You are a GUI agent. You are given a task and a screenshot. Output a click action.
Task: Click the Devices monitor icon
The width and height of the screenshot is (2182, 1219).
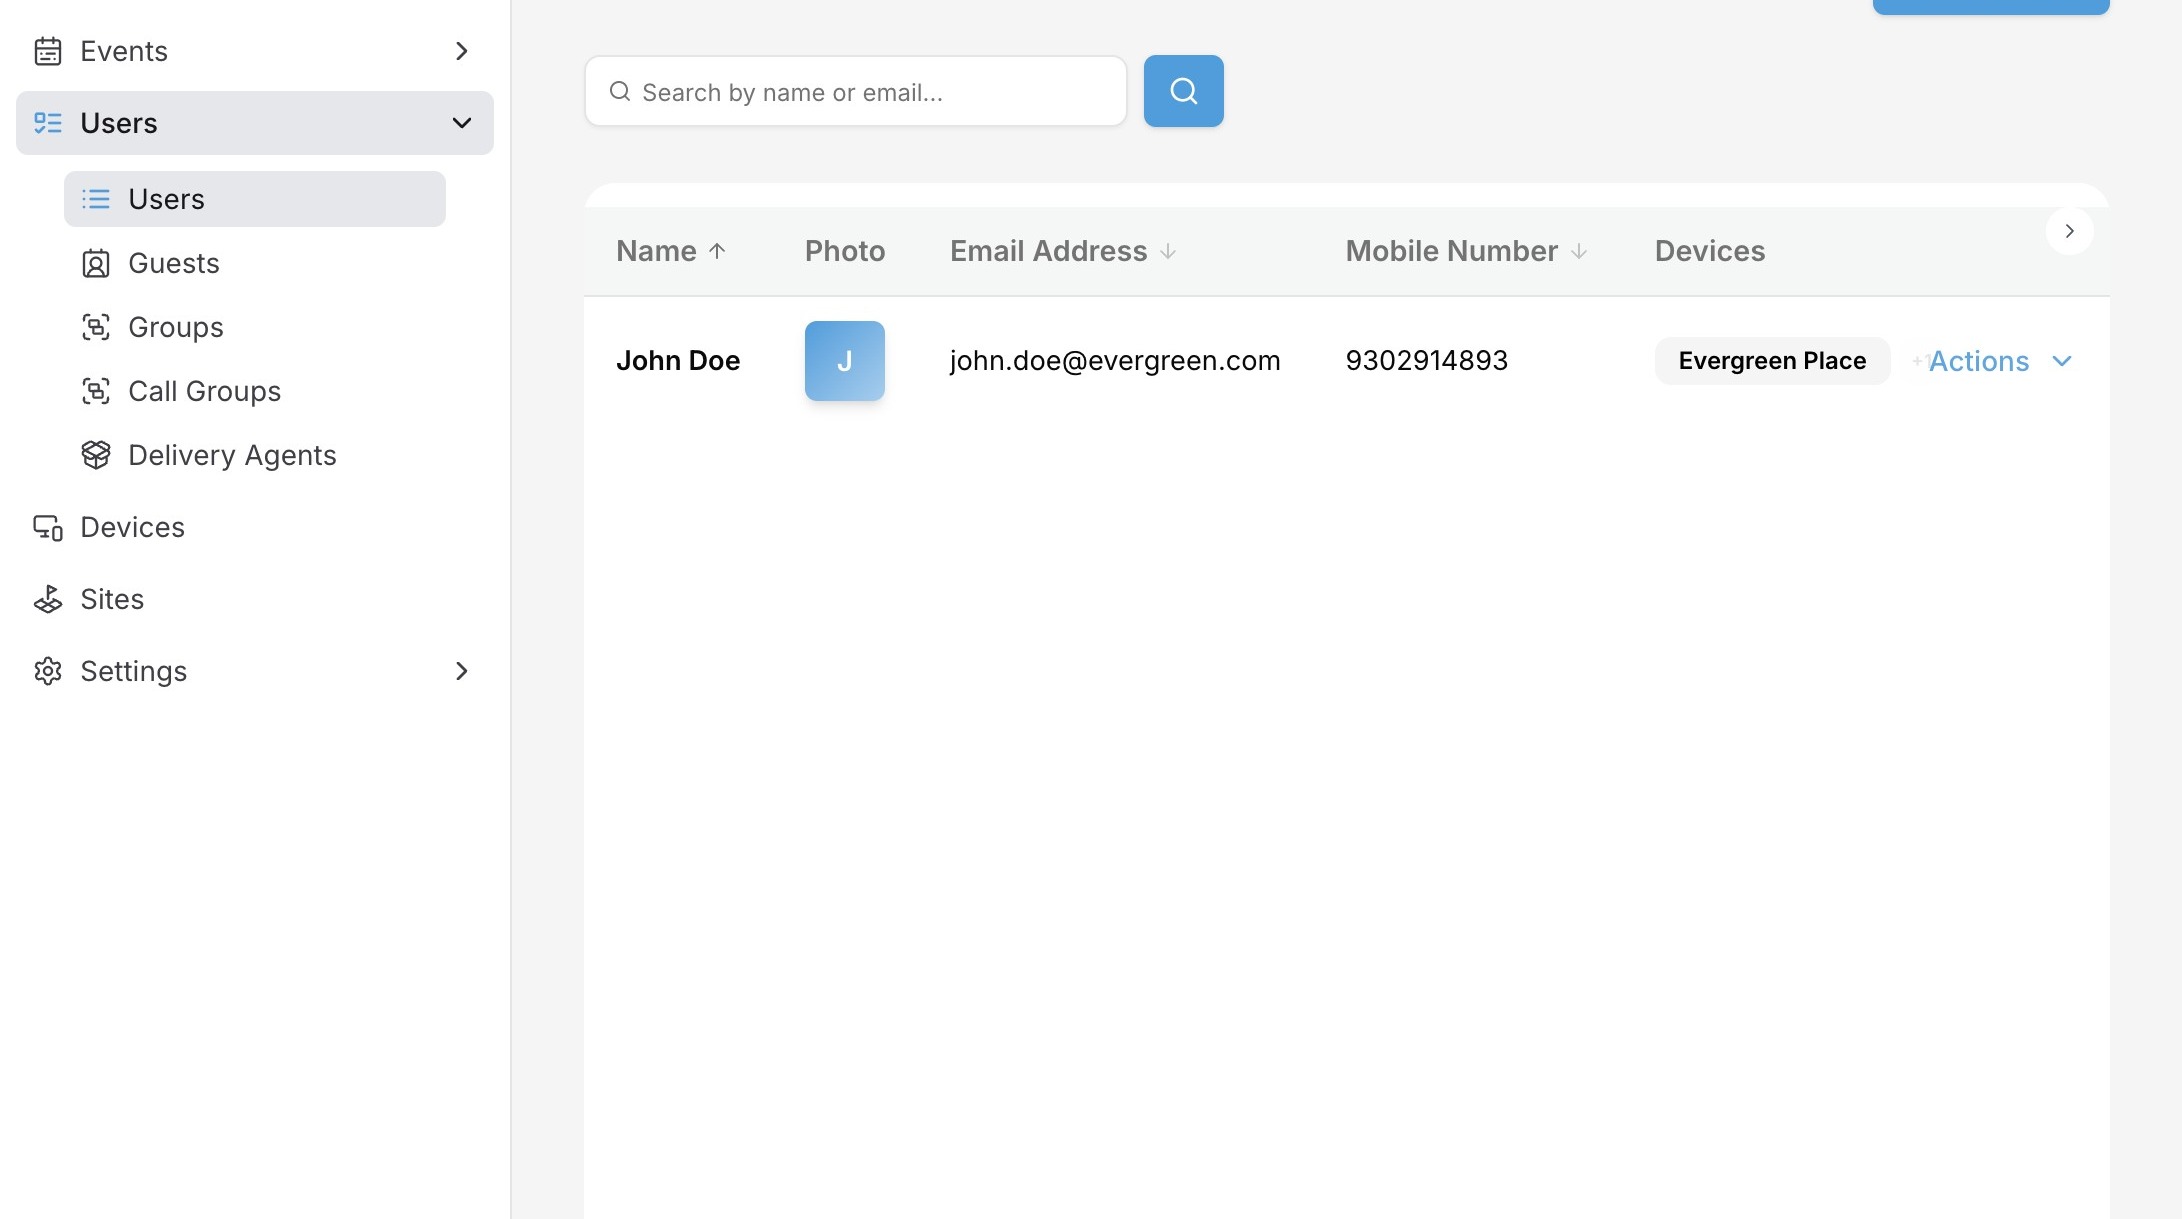coord(47,527)
